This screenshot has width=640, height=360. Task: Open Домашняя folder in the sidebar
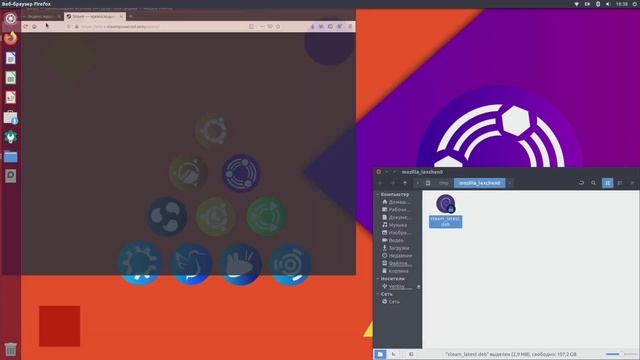[x=398, y=202]
